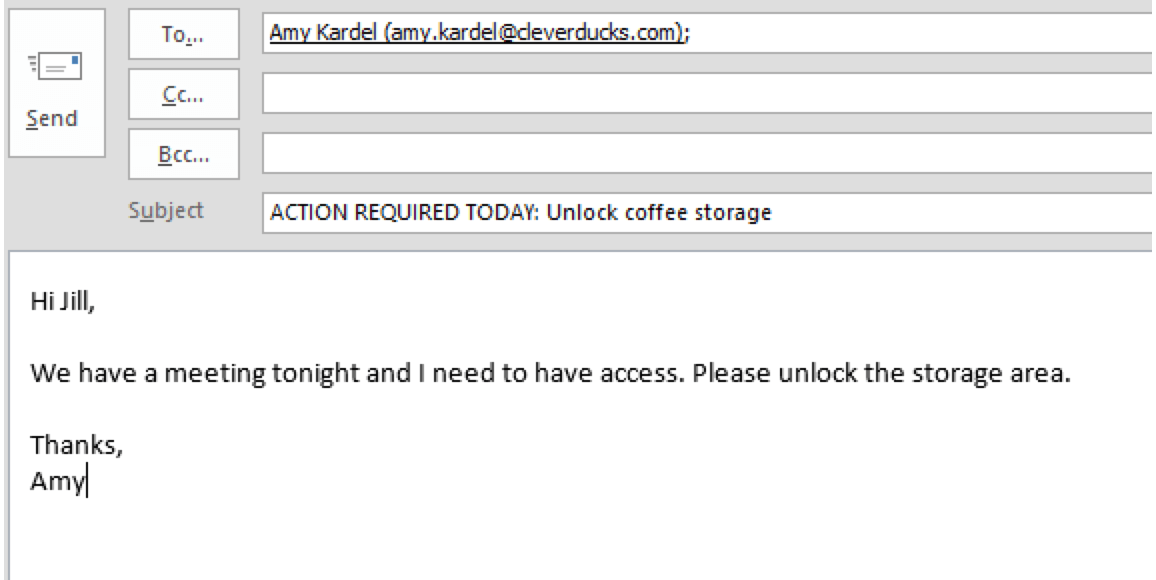Click the "Amy" signature in the body
The width and height of the screenshot is (1156, 580).
click(58, 481)
